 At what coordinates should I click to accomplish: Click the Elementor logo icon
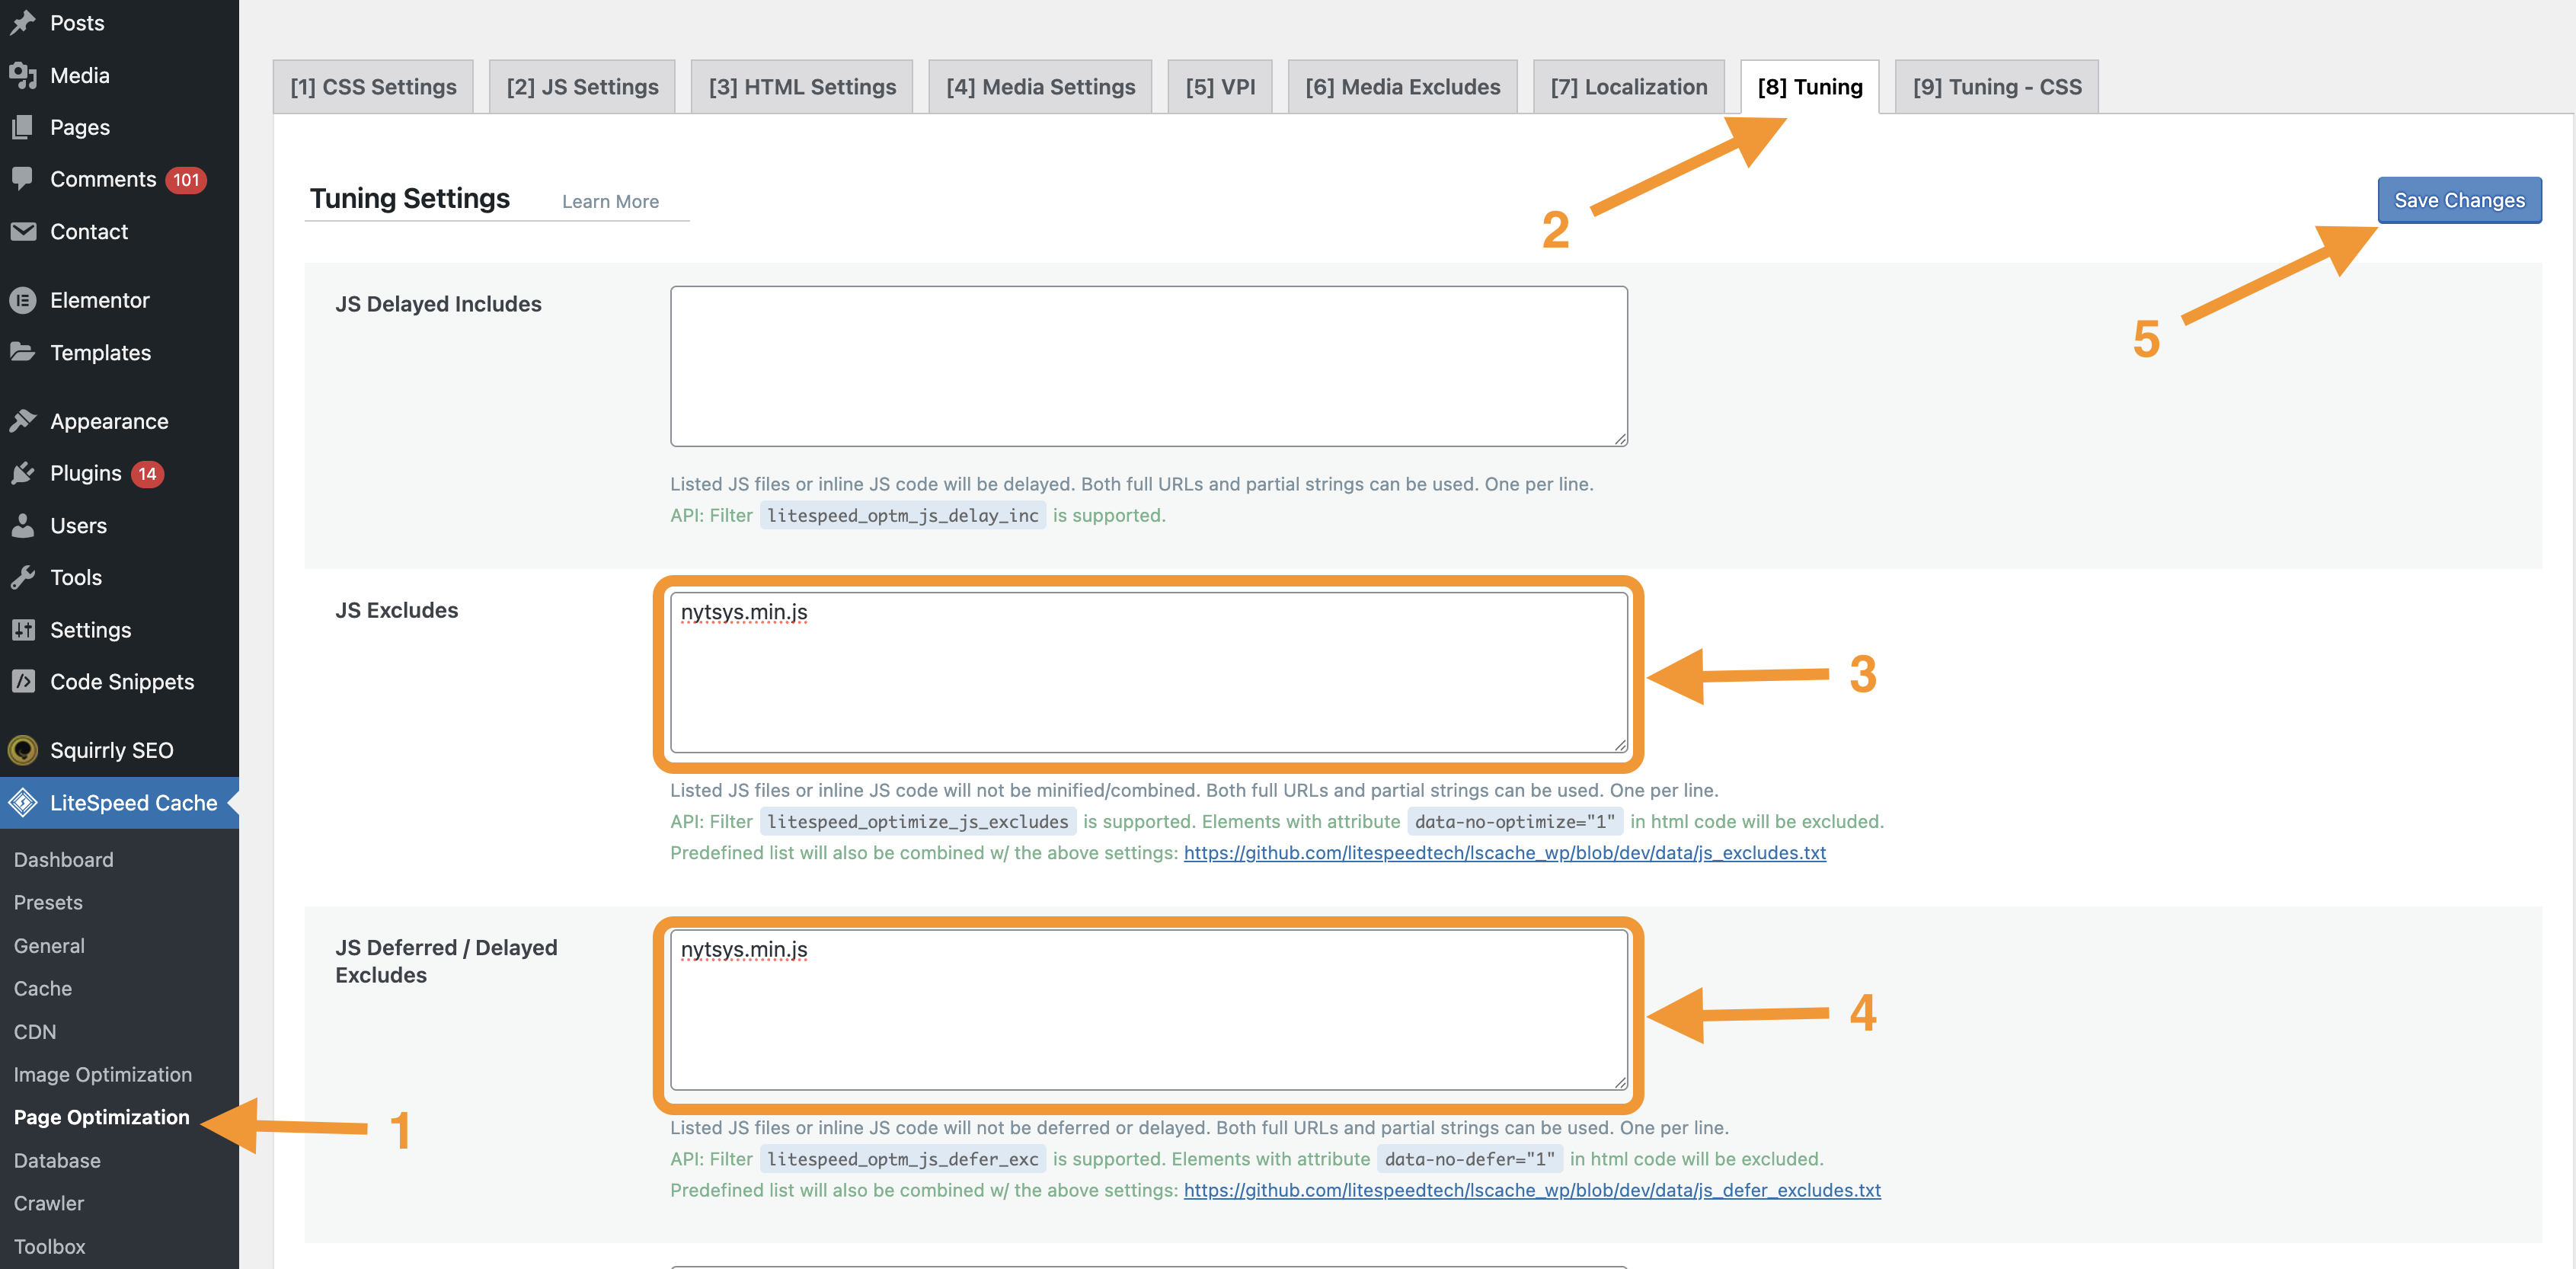tap(23, 300)
